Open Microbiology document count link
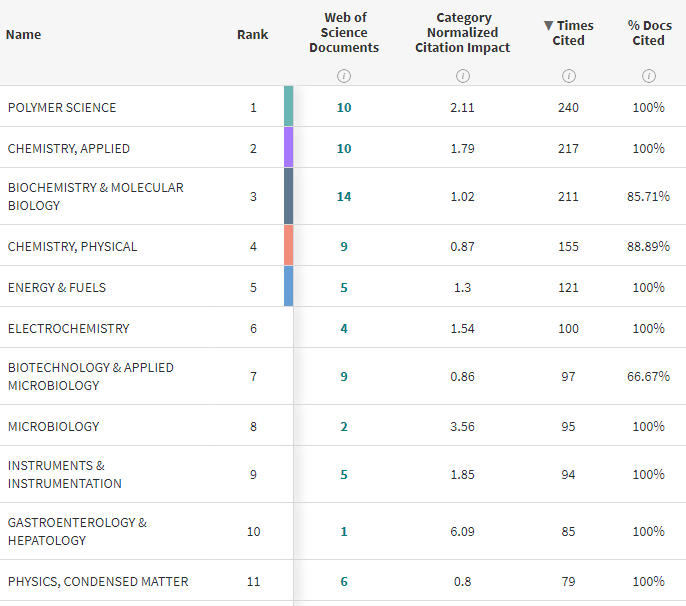 coord(344,426)
